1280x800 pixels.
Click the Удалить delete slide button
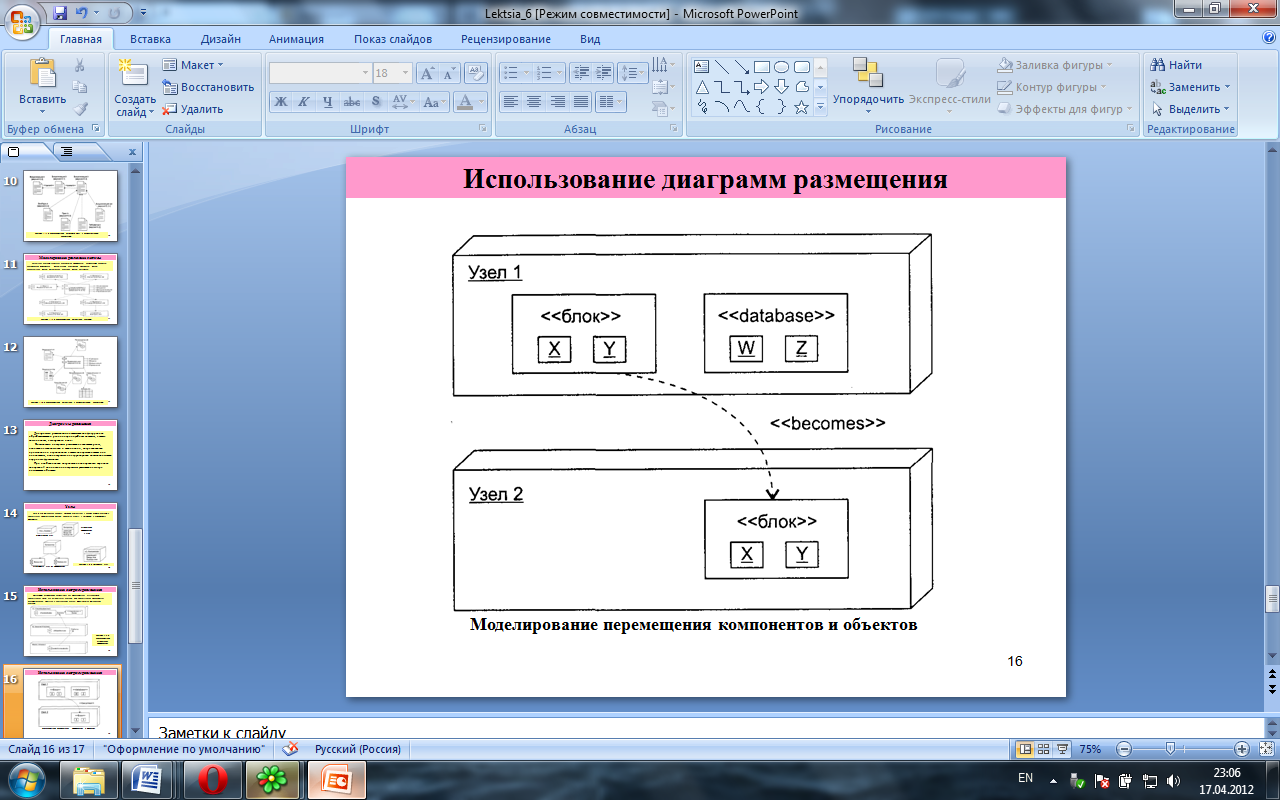(x=193, y=109)
